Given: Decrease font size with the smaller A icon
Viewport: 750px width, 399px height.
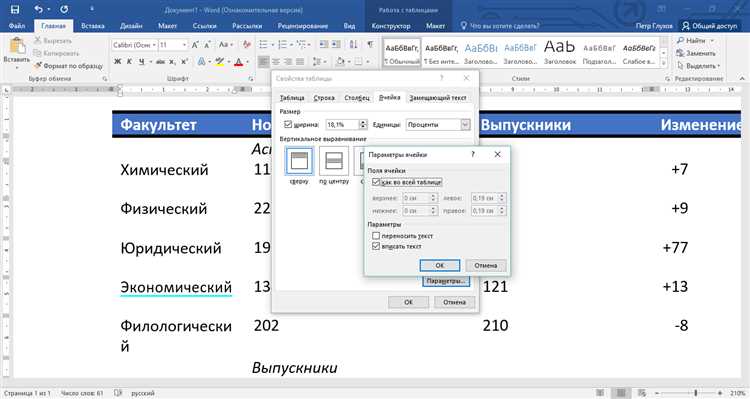Looking at the screenshot, I should pos(208,44).
